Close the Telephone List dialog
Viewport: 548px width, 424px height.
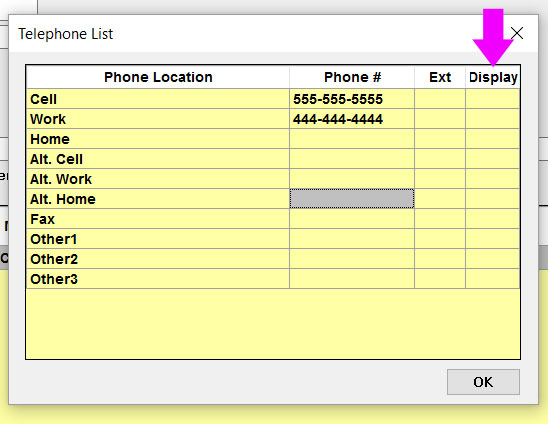pos(517,34)
